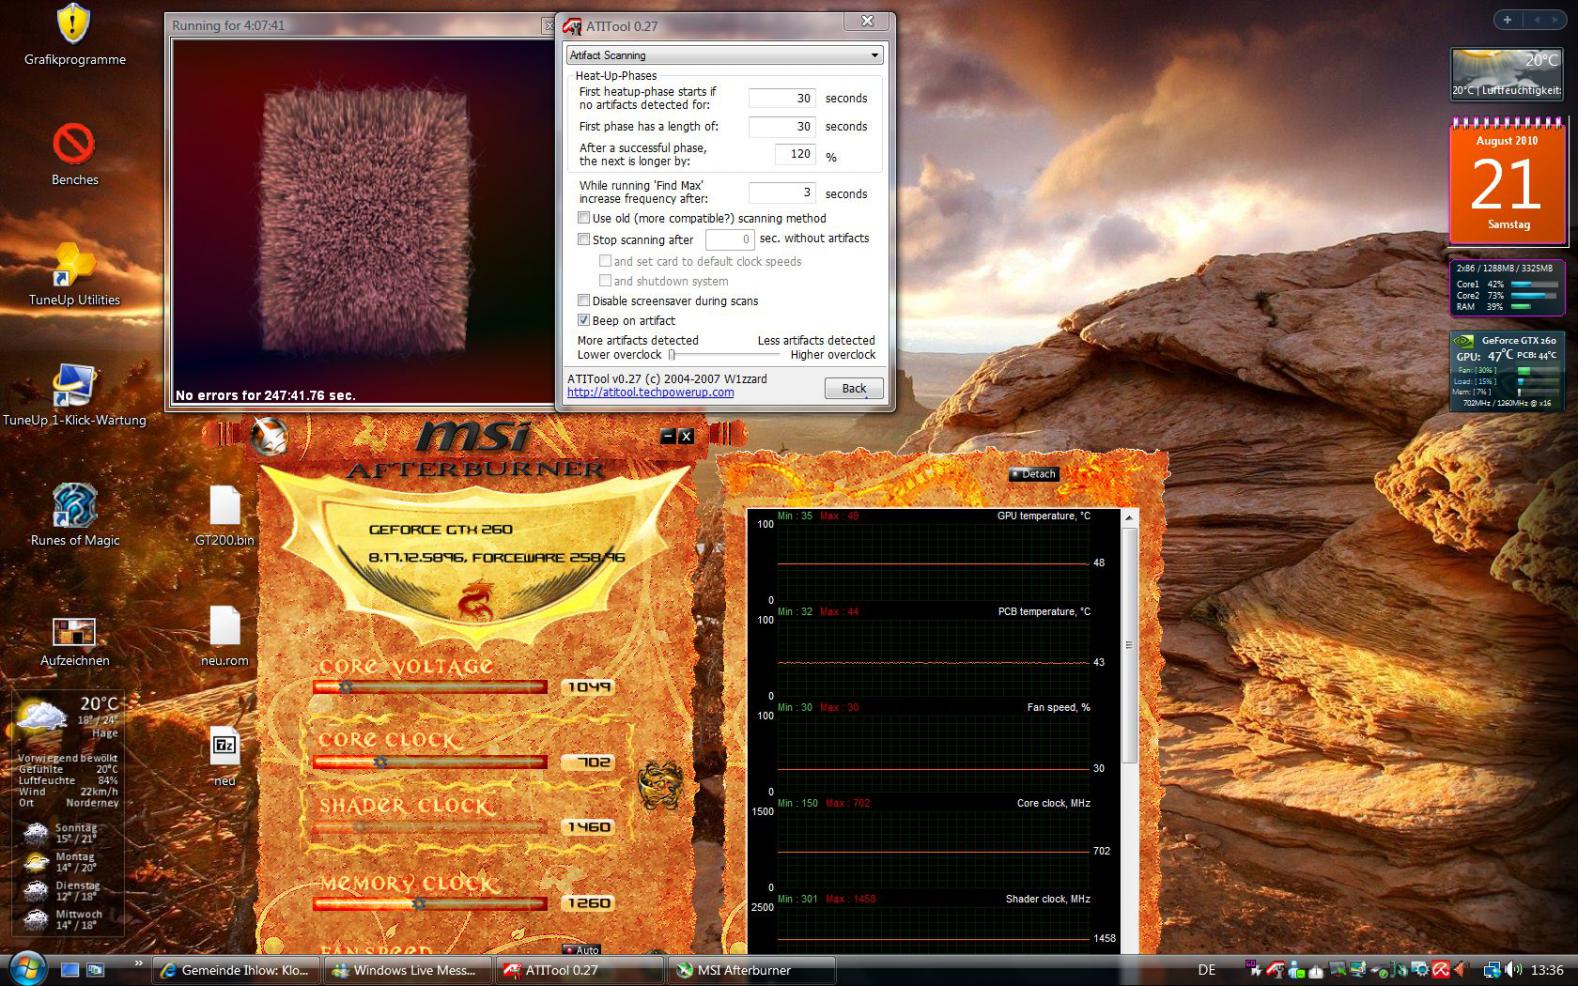Click the Shader Clock value box 1460
The width and height of the screenshot is (1578, 986).
(588, 827)
